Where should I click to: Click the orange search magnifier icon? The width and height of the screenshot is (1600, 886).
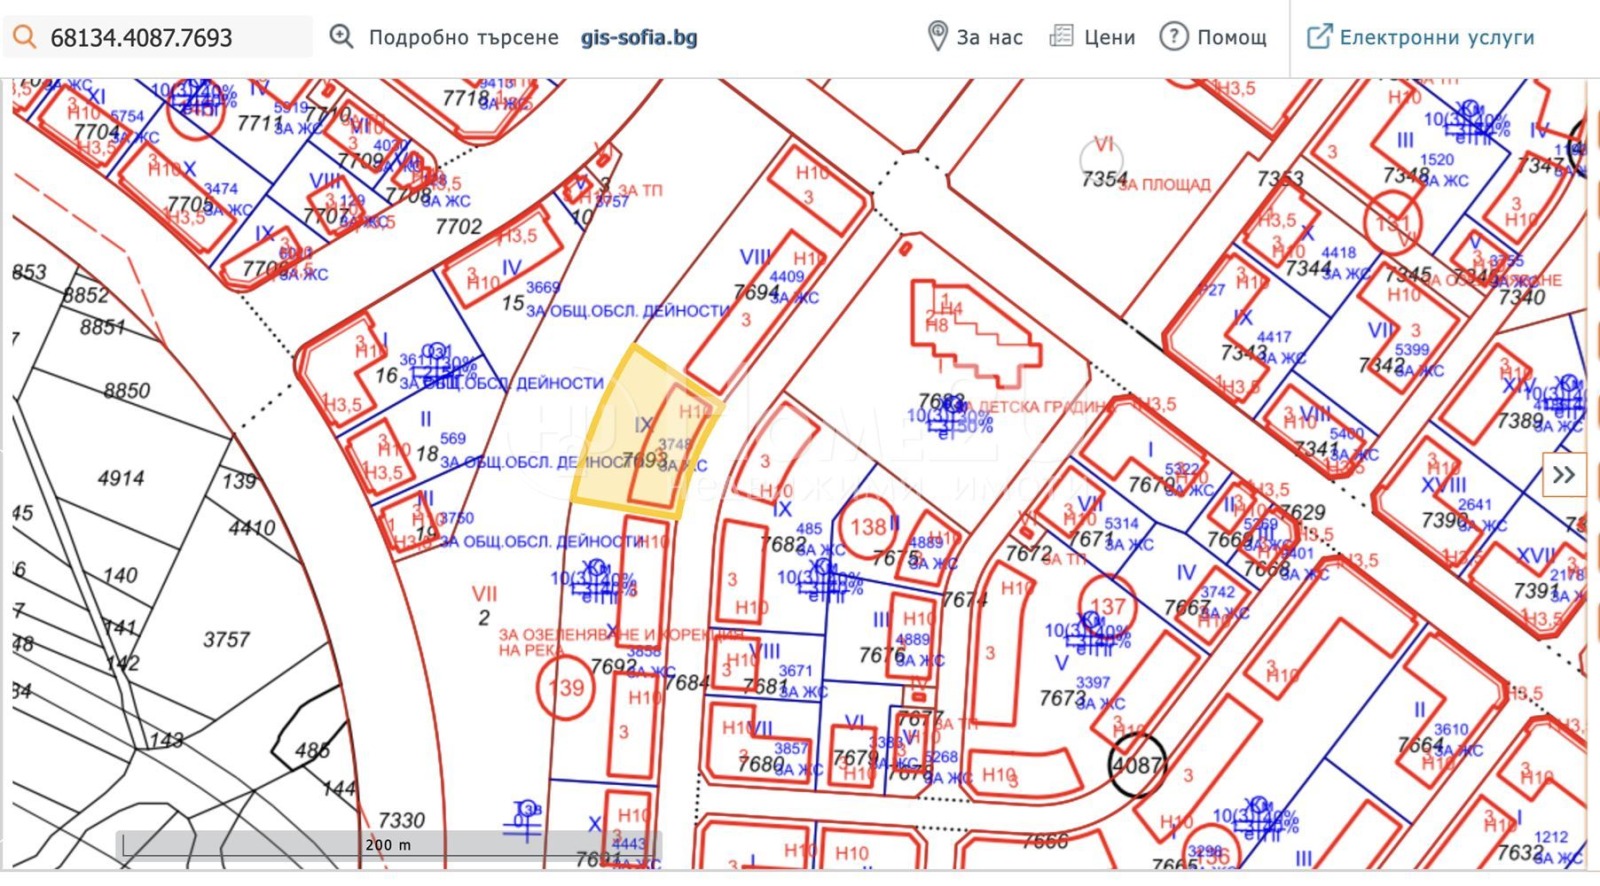[24, 38]
